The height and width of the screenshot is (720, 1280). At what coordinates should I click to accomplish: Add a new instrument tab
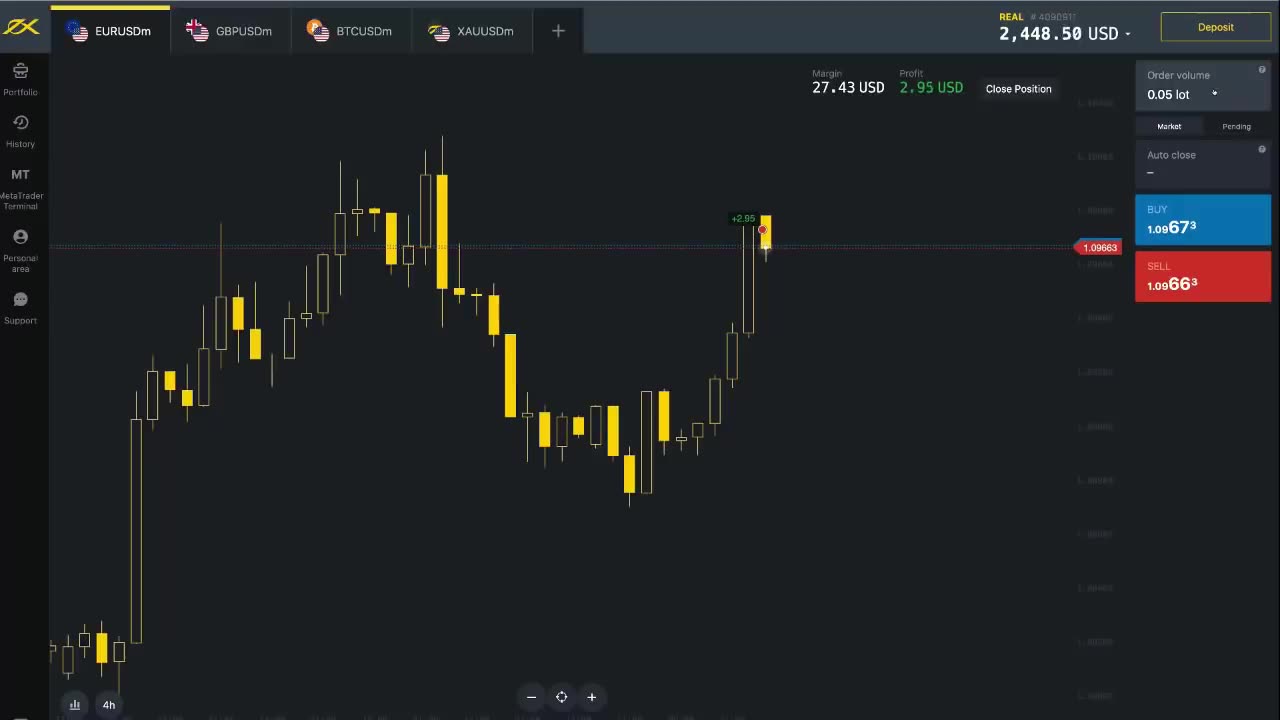pyautogui.click(x=558, y=31)
